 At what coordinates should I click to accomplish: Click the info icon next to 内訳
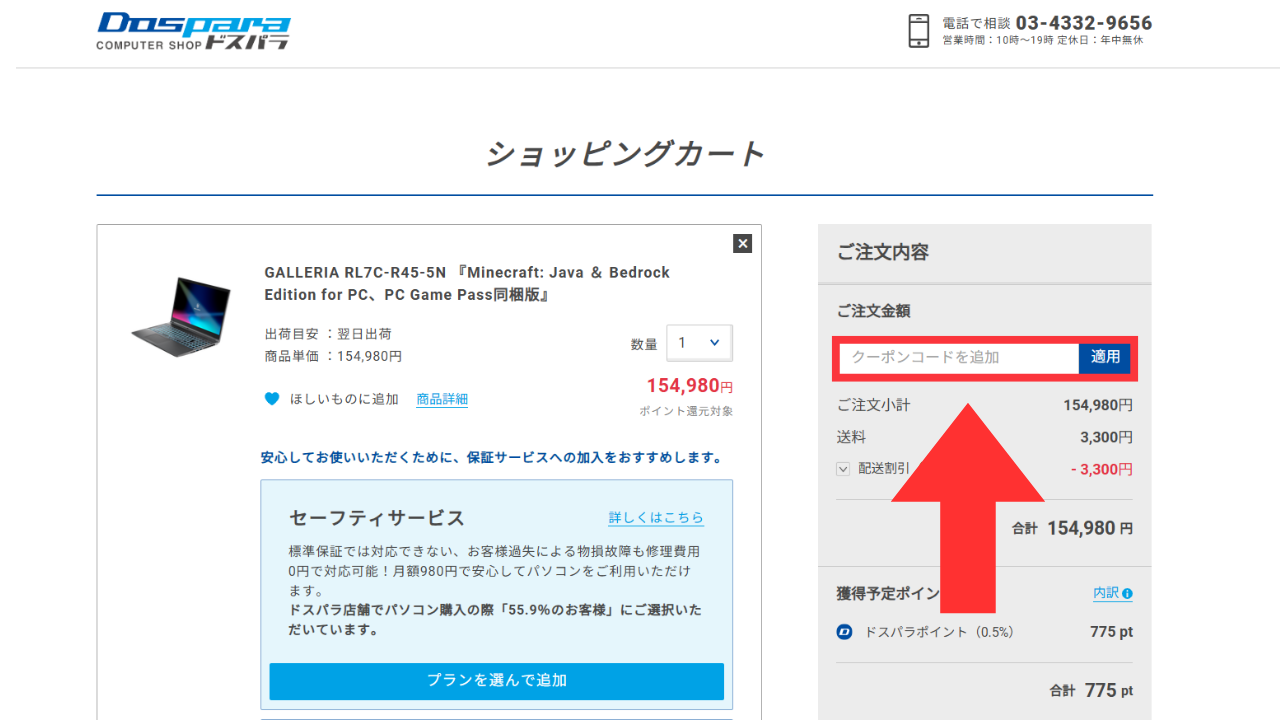1127,593
